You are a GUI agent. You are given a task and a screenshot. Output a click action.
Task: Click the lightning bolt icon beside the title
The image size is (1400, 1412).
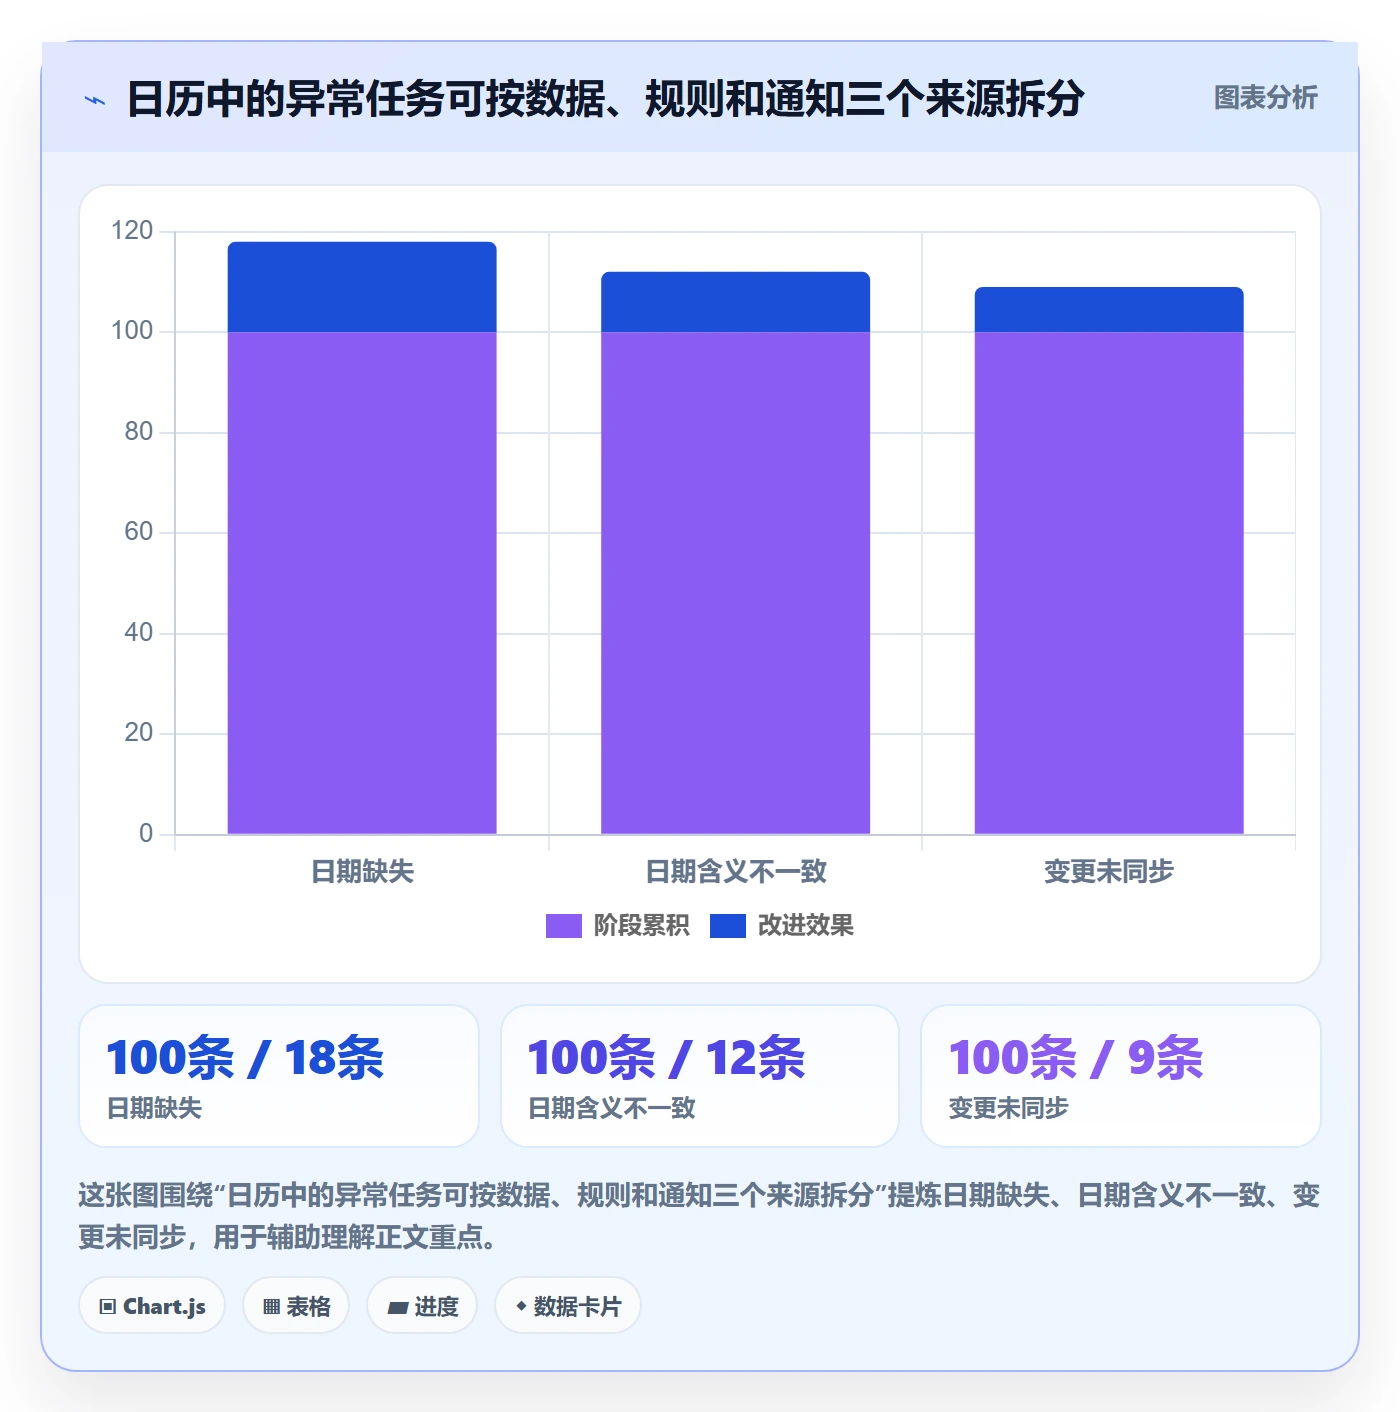point(95,100)
